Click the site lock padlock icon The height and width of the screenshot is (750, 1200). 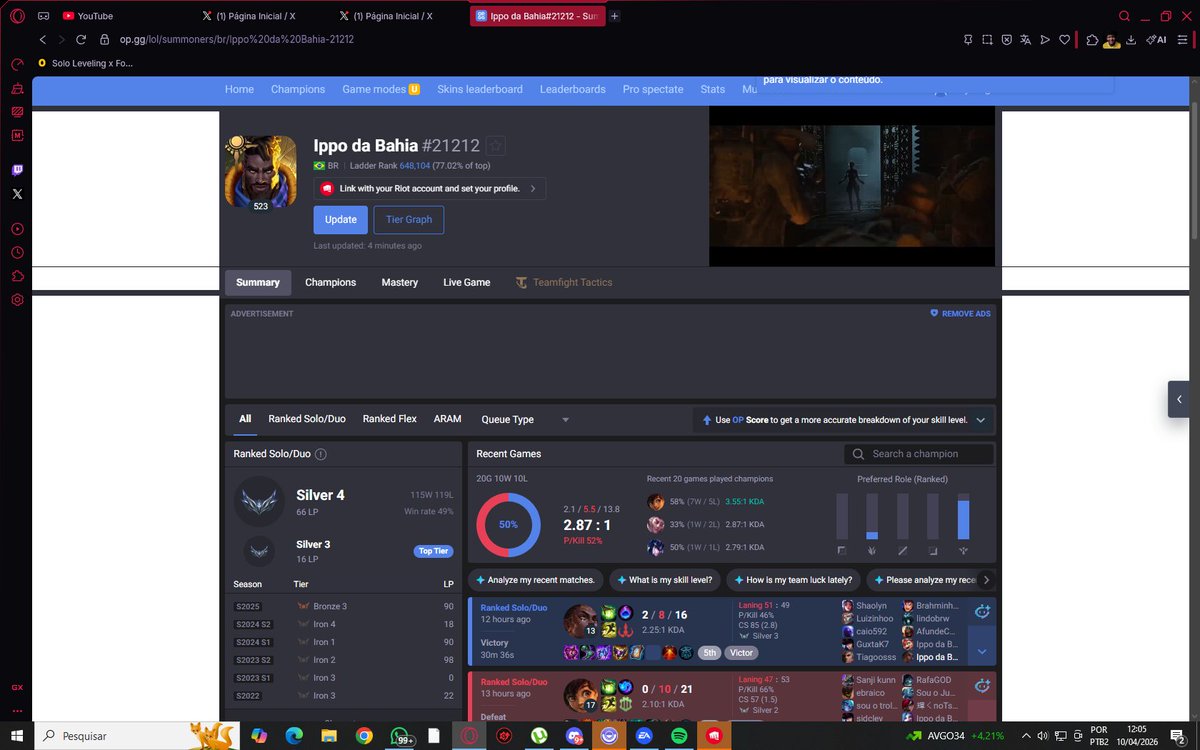105,39
